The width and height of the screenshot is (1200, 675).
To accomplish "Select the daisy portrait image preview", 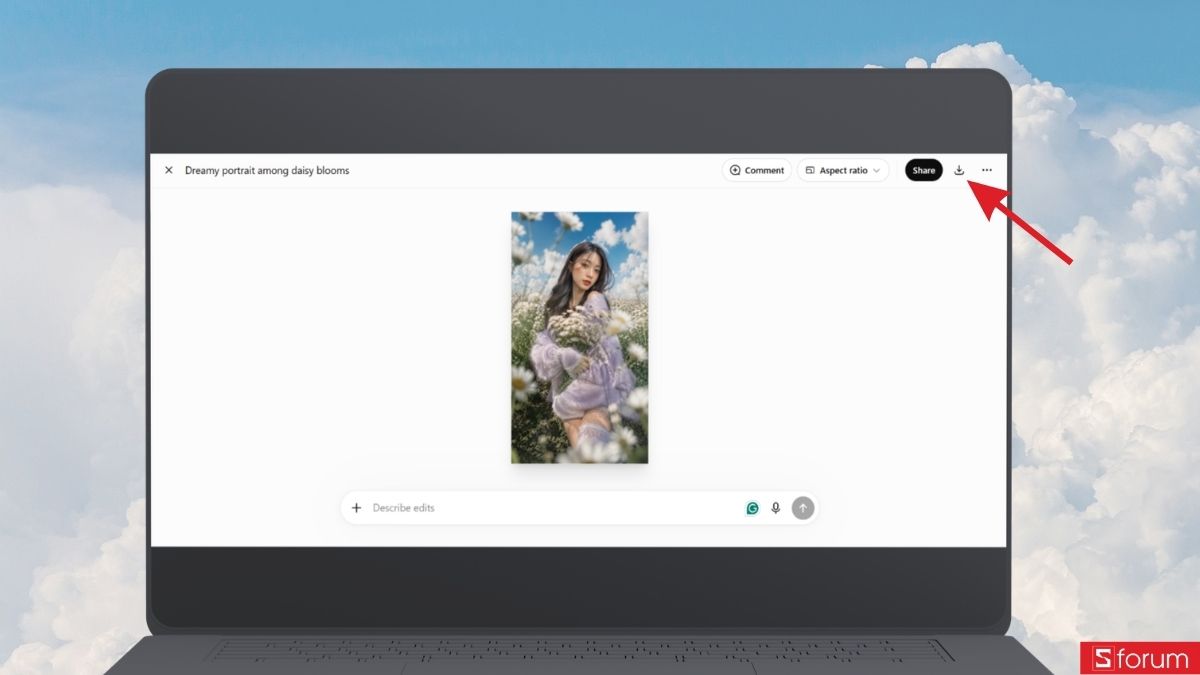I will tap(579, 337).
